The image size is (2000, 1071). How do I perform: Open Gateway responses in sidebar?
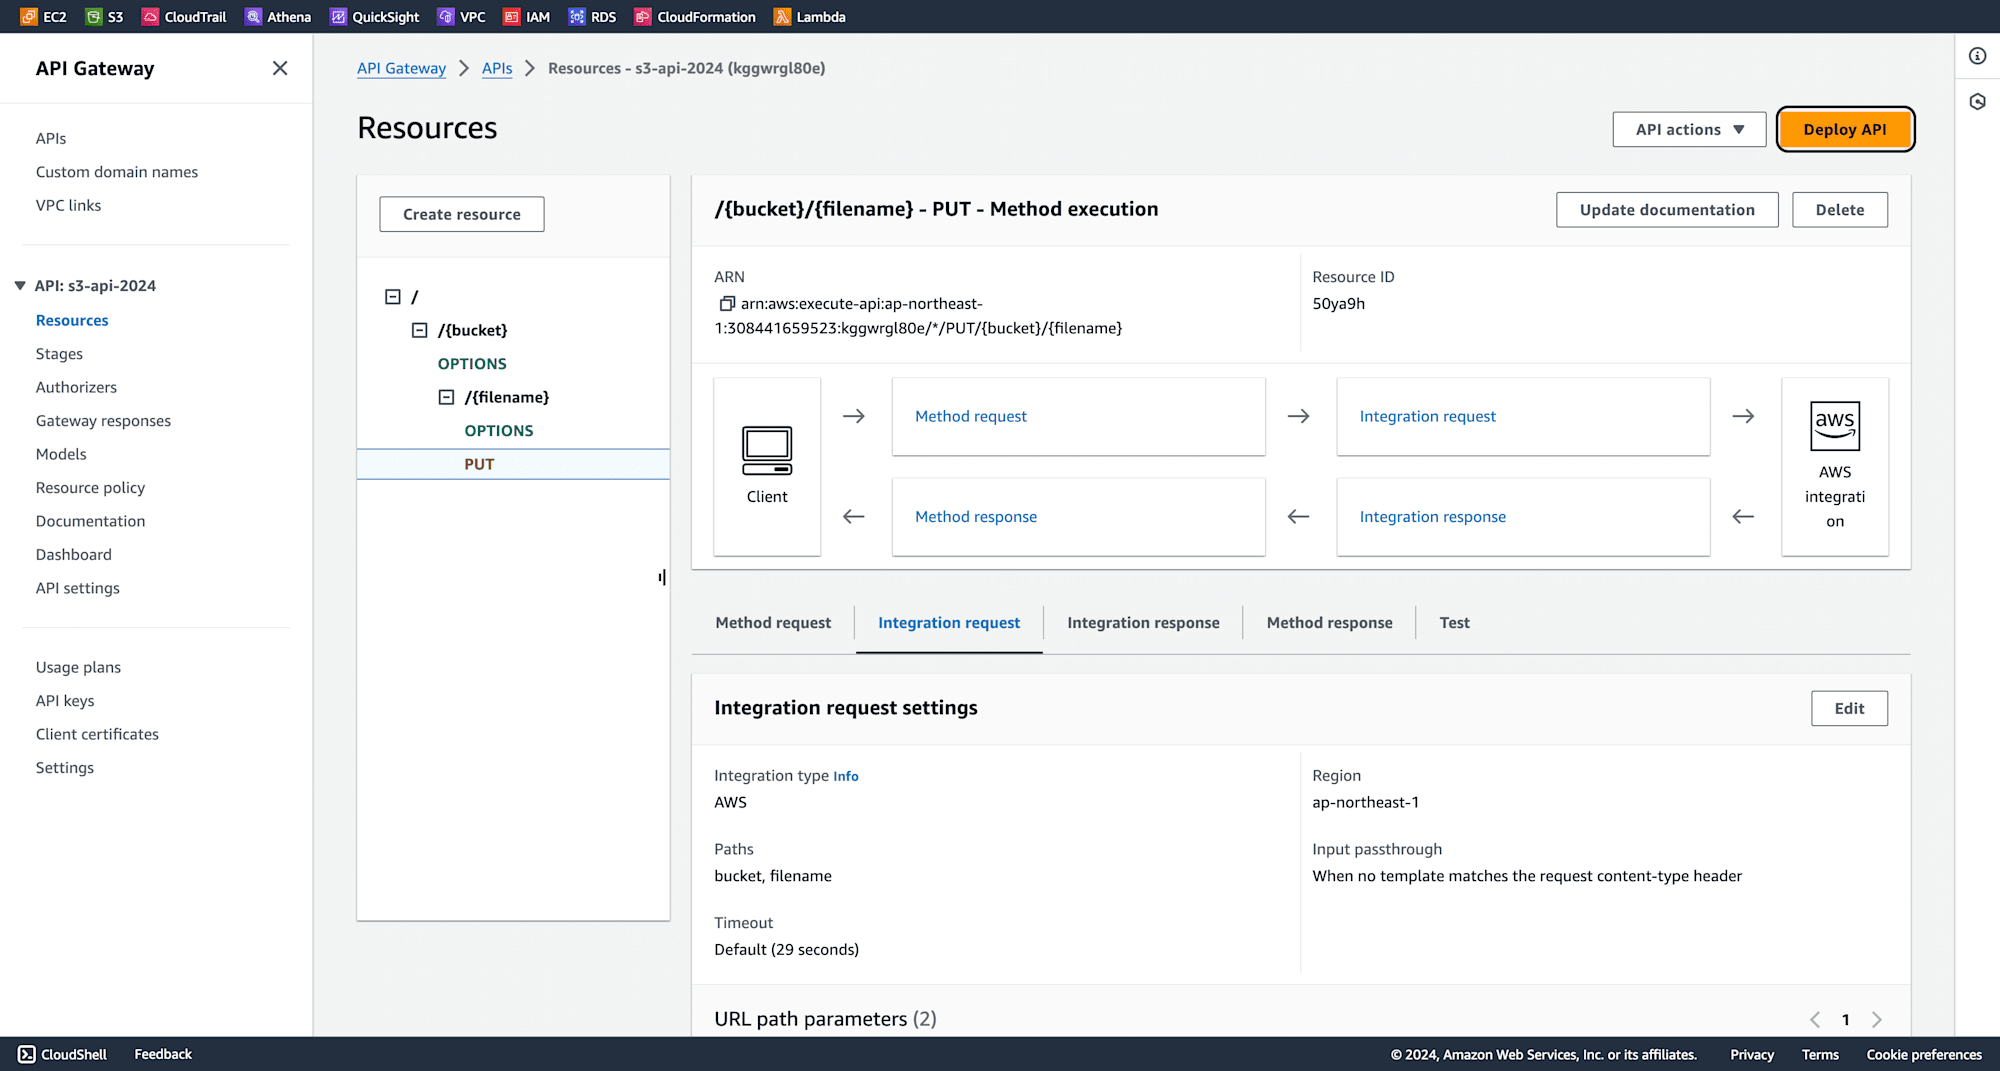click(x=103, y=421)
